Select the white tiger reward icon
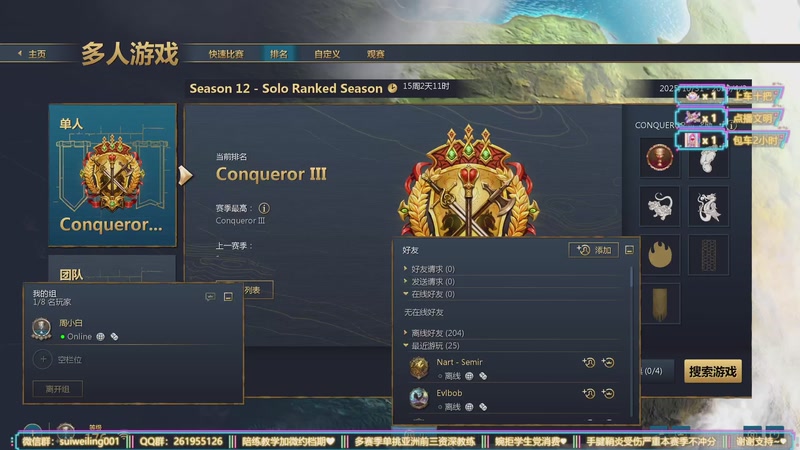This screenshot has height=450, width=800. (659, 206)
